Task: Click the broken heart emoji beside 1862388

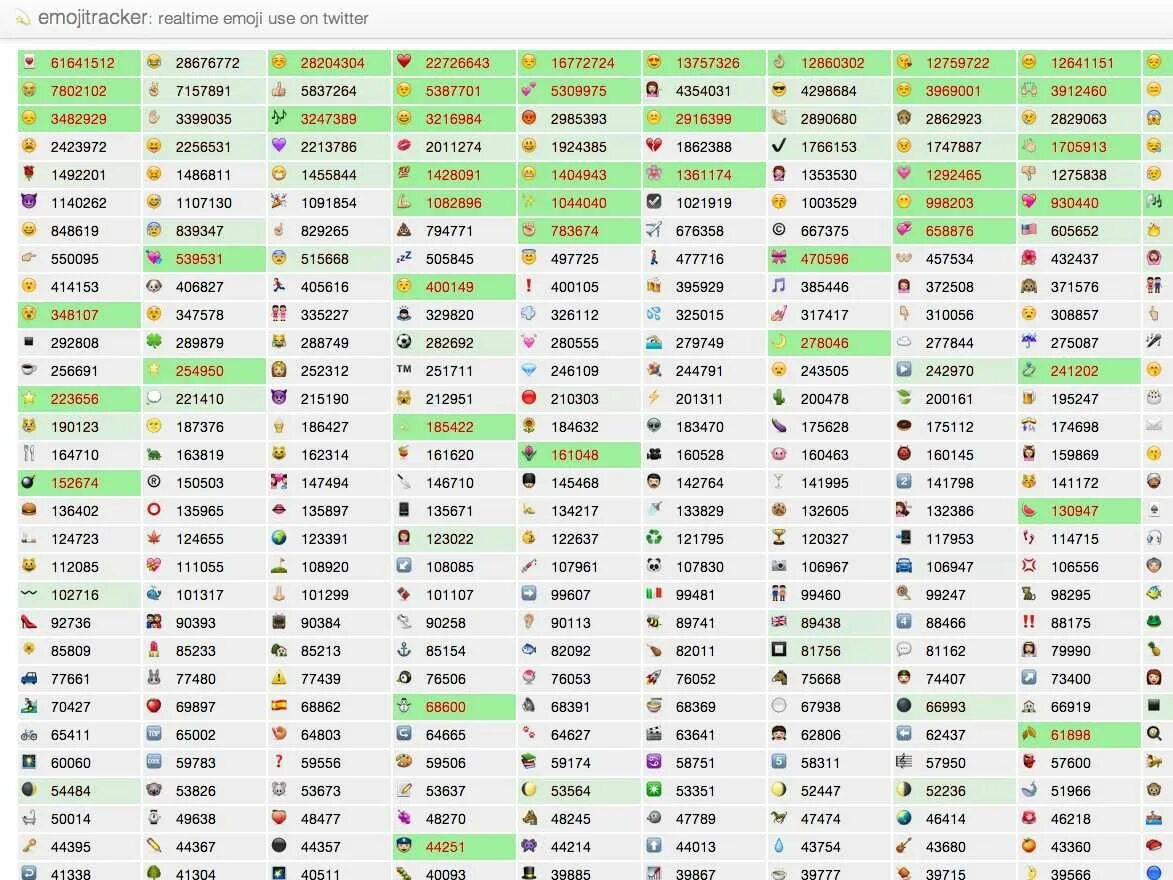Action: tap(654, 146)
